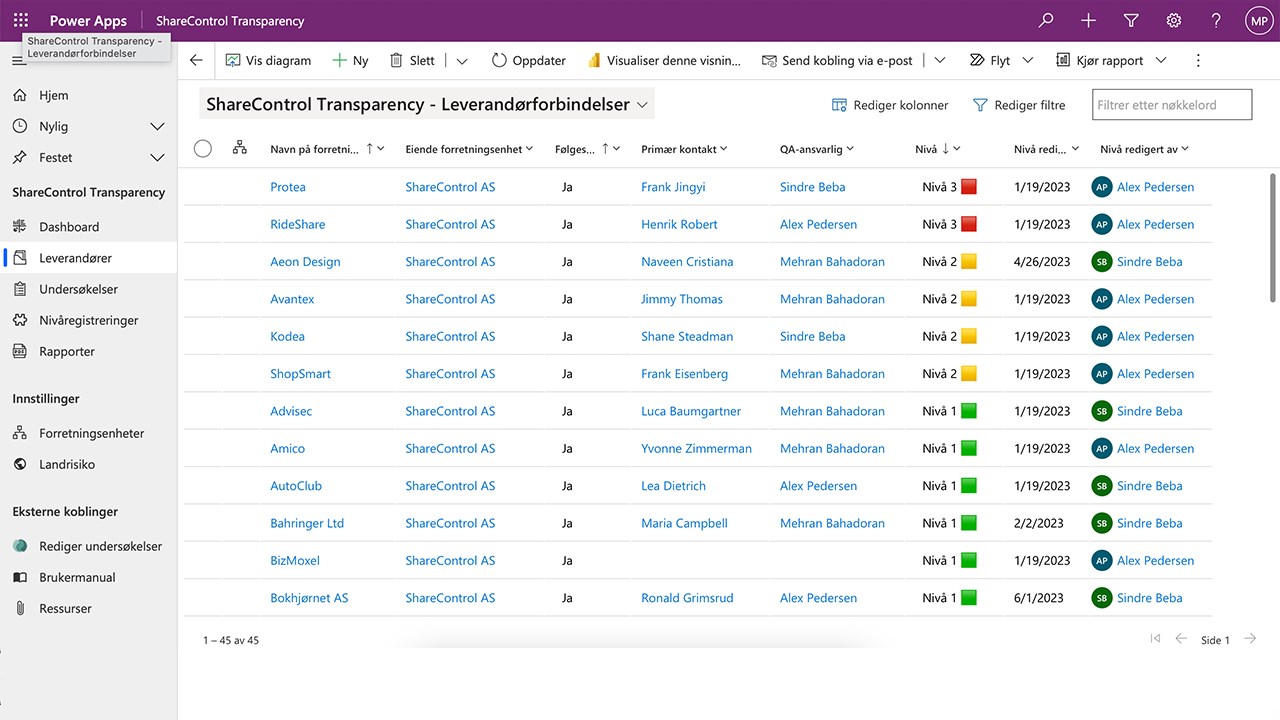Click the yellow Nivå 2 swatch for Avantex
Screen dimensions: 1280x720
969,299
